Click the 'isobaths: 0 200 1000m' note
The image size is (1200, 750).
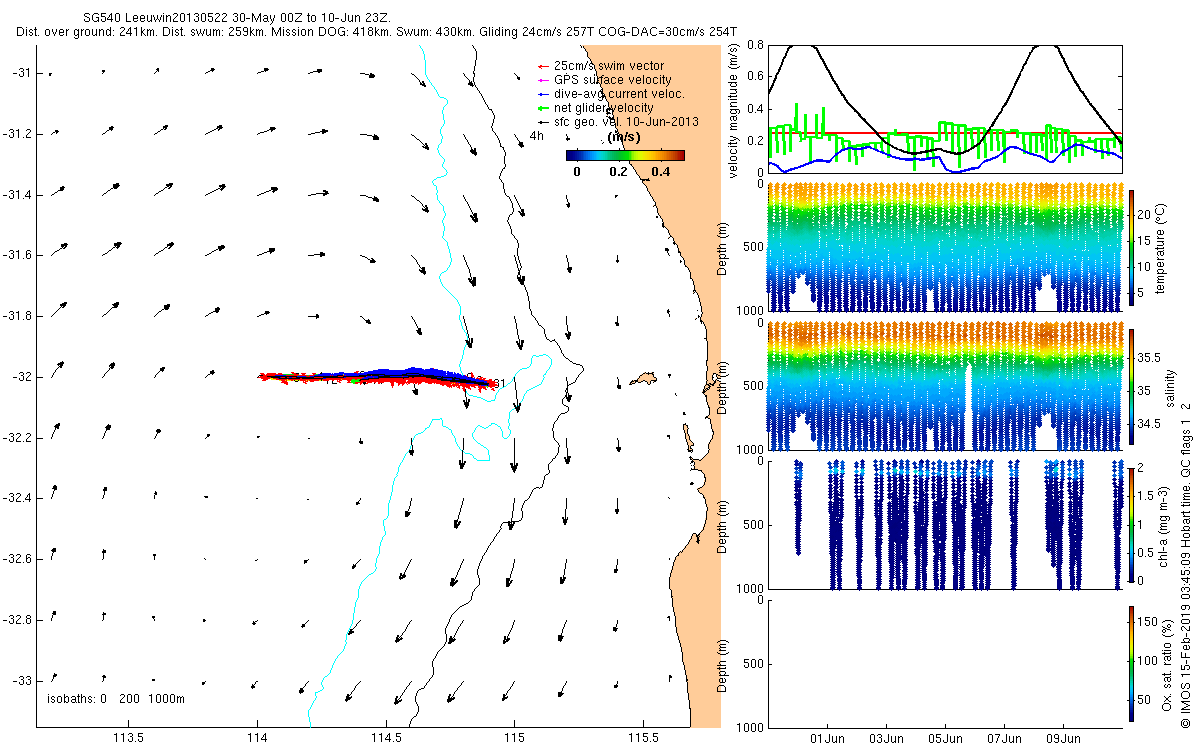(x=116, y=699)
